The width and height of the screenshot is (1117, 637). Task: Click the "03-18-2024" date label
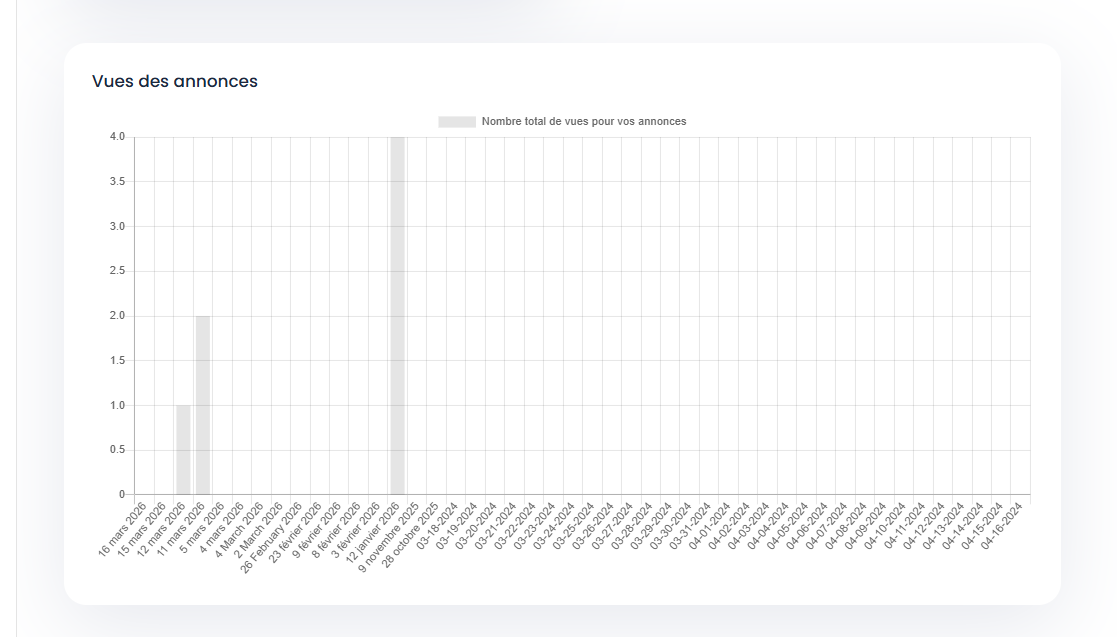440,523
